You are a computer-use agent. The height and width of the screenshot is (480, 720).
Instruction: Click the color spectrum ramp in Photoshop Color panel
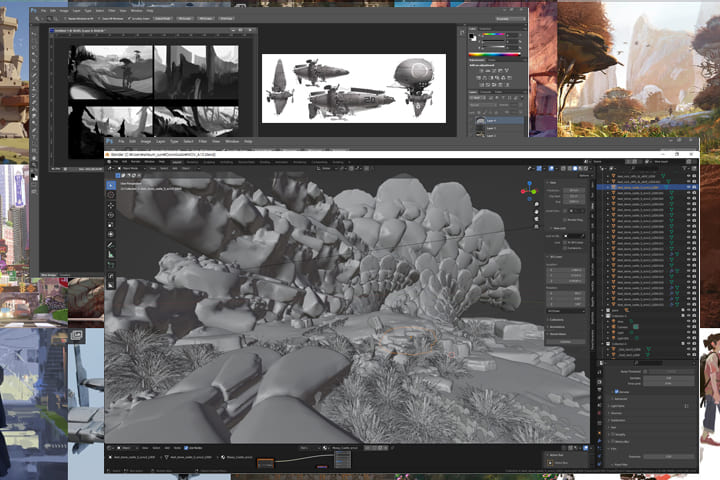click(x=494, y=55)
